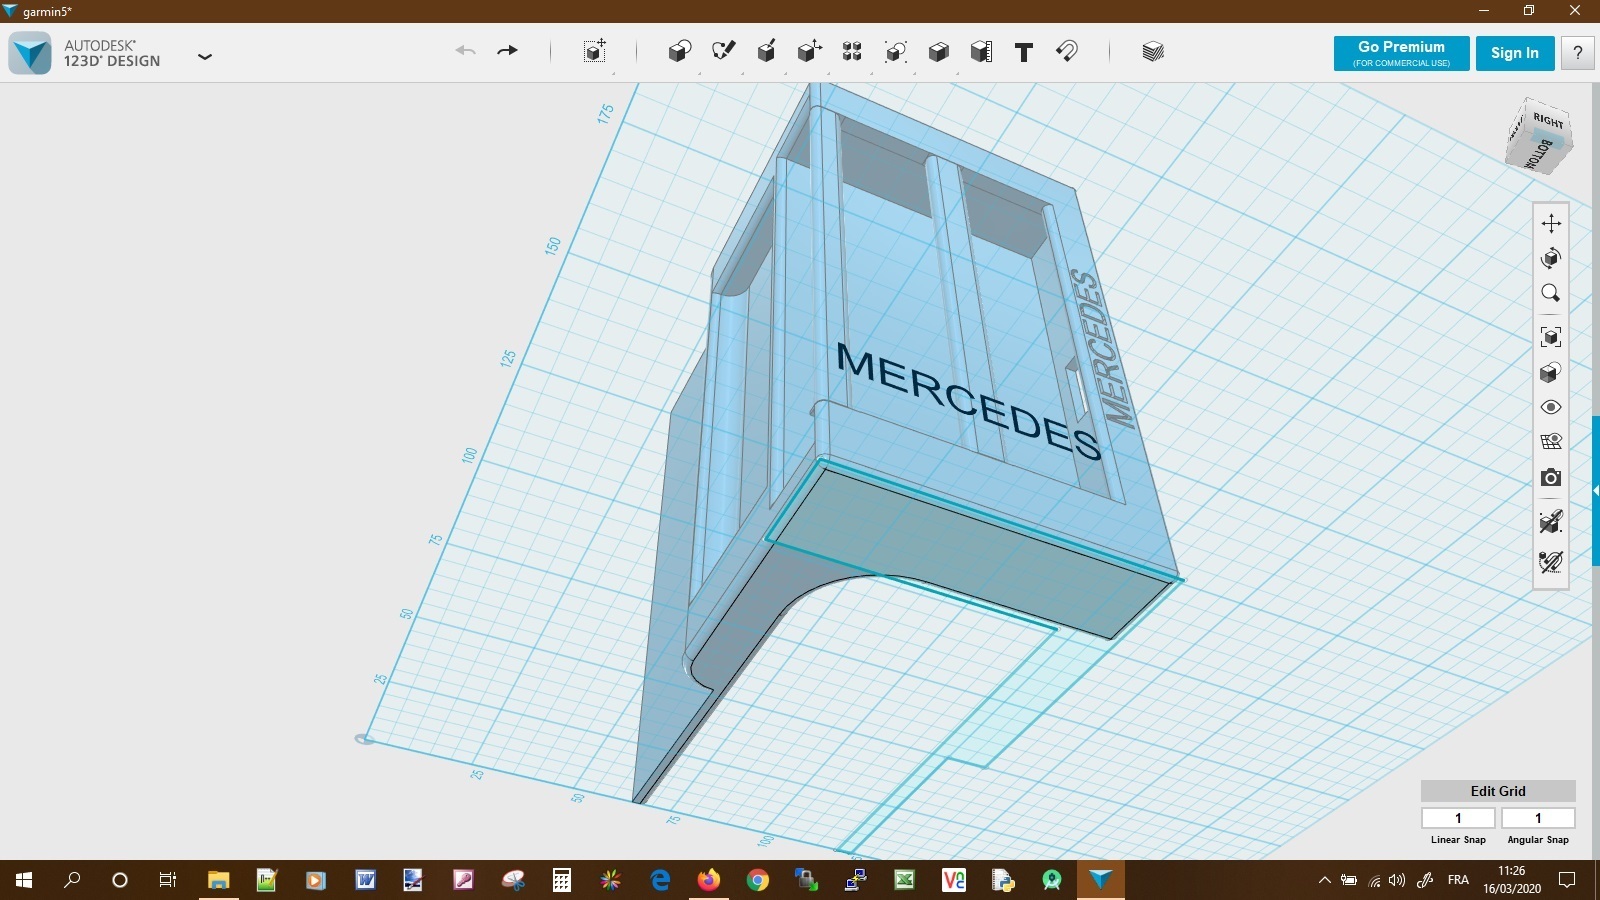Open File Explorer from the taskbar
Viewport: 1600px width, 900px height.
coord(218,880)
